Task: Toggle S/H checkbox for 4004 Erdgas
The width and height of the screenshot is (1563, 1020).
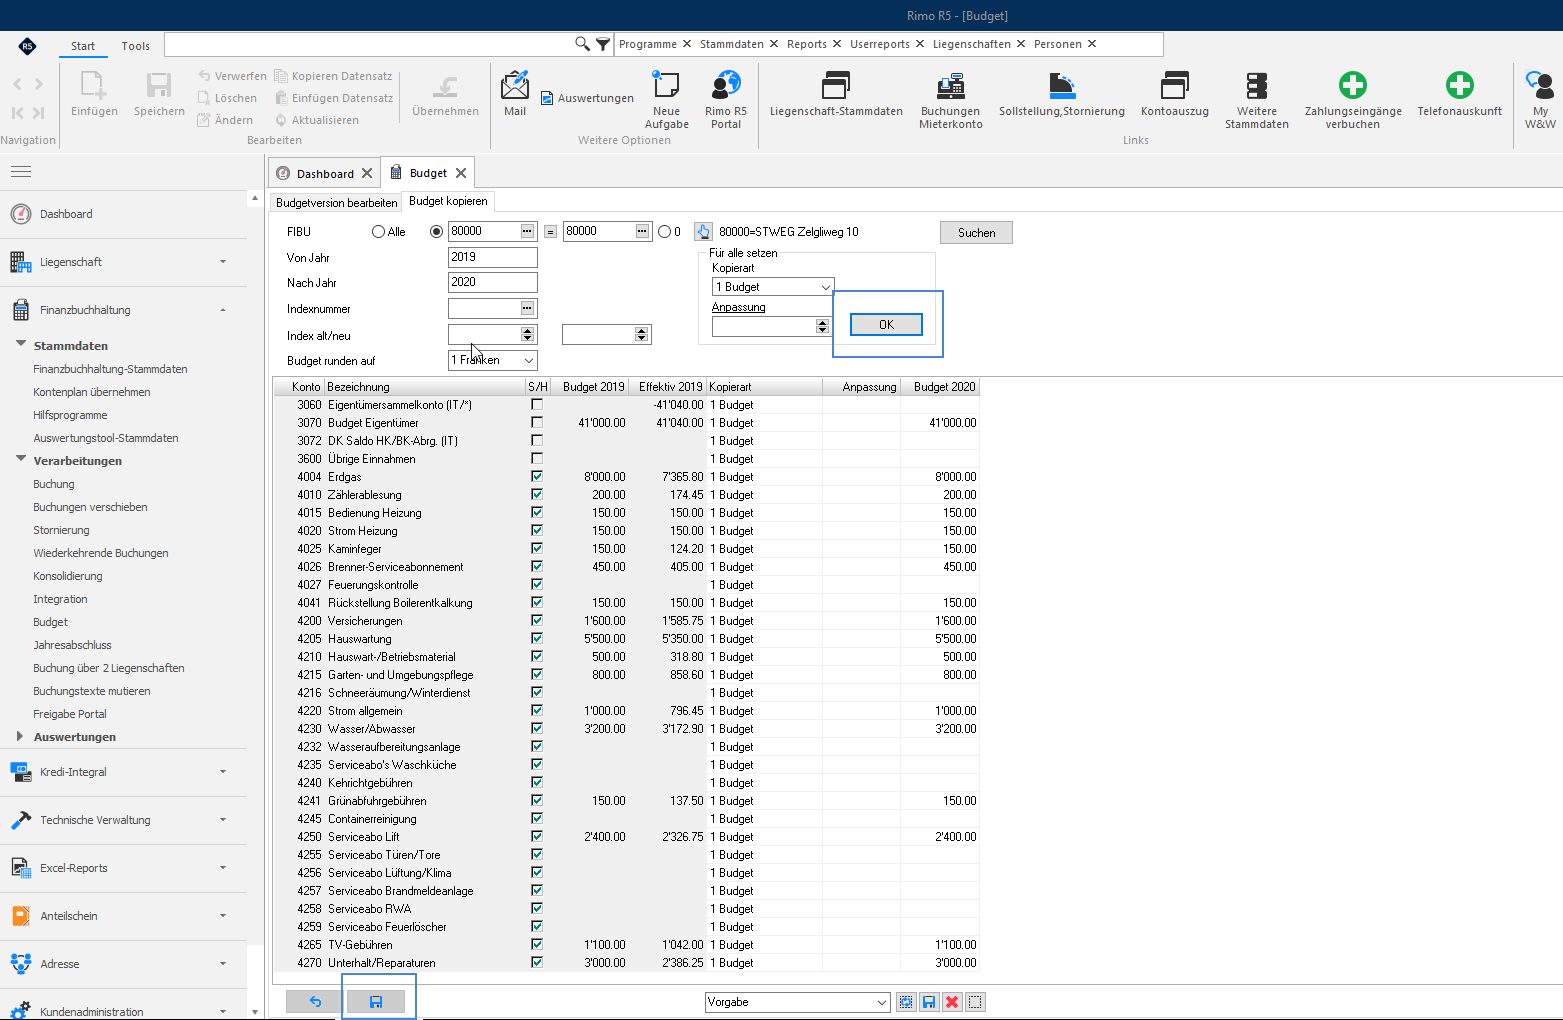Action: pyautogui.click(x=537, y=477)
